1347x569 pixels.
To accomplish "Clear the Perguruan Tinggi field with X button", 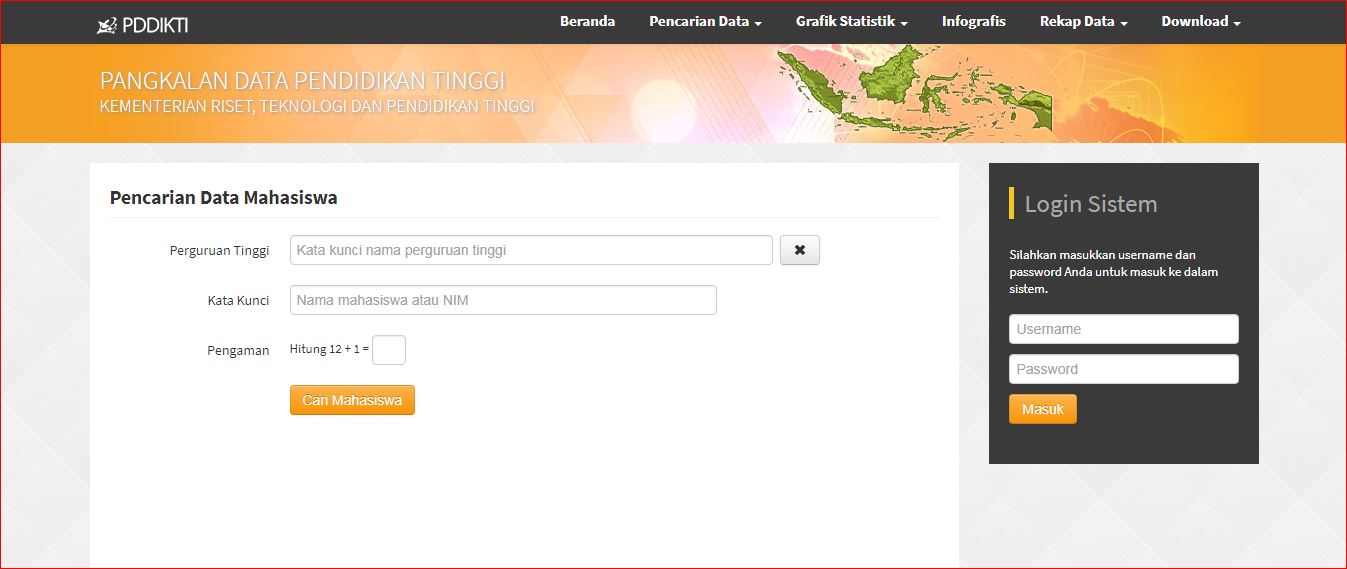I will coord(799,250).
